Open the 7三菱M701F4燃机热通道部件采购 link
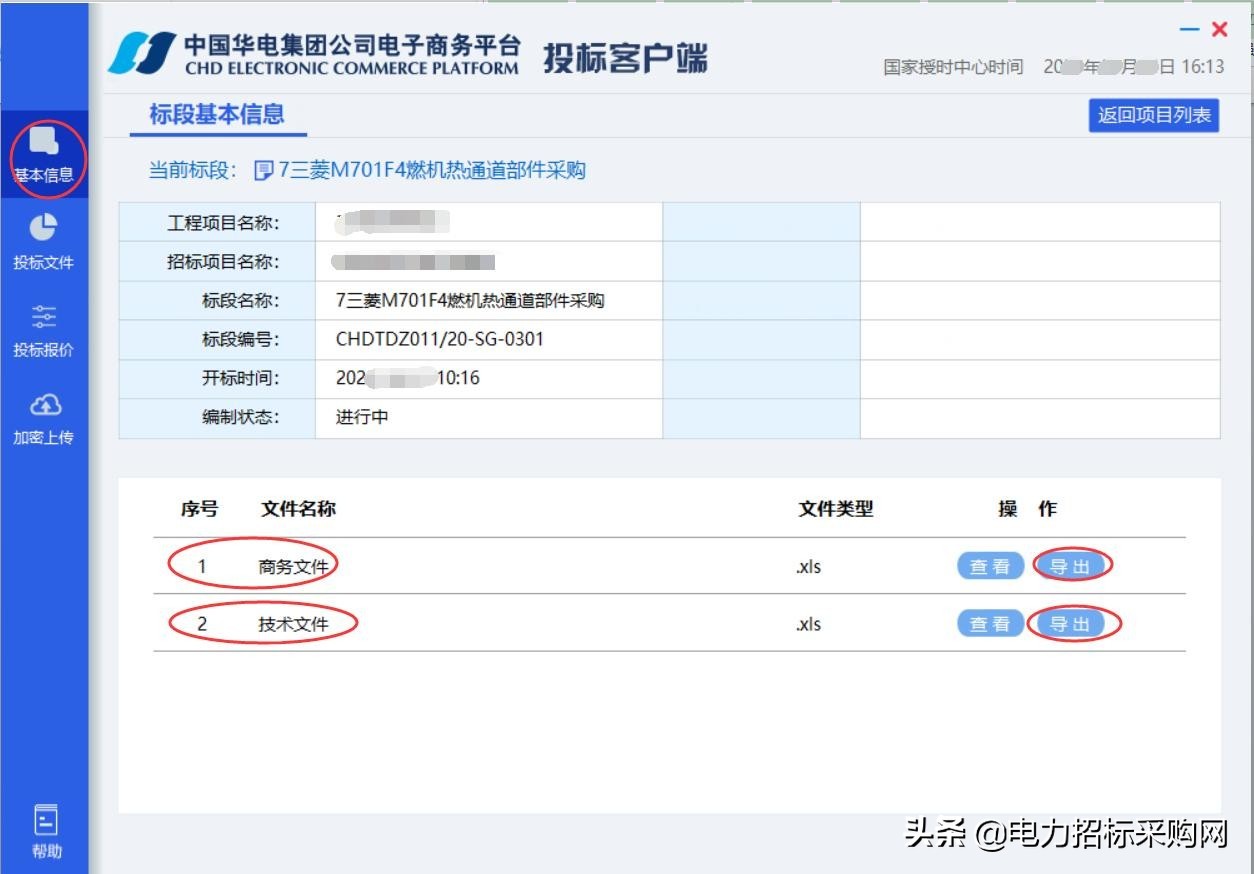1254x874 pixels. coord(430,171)
